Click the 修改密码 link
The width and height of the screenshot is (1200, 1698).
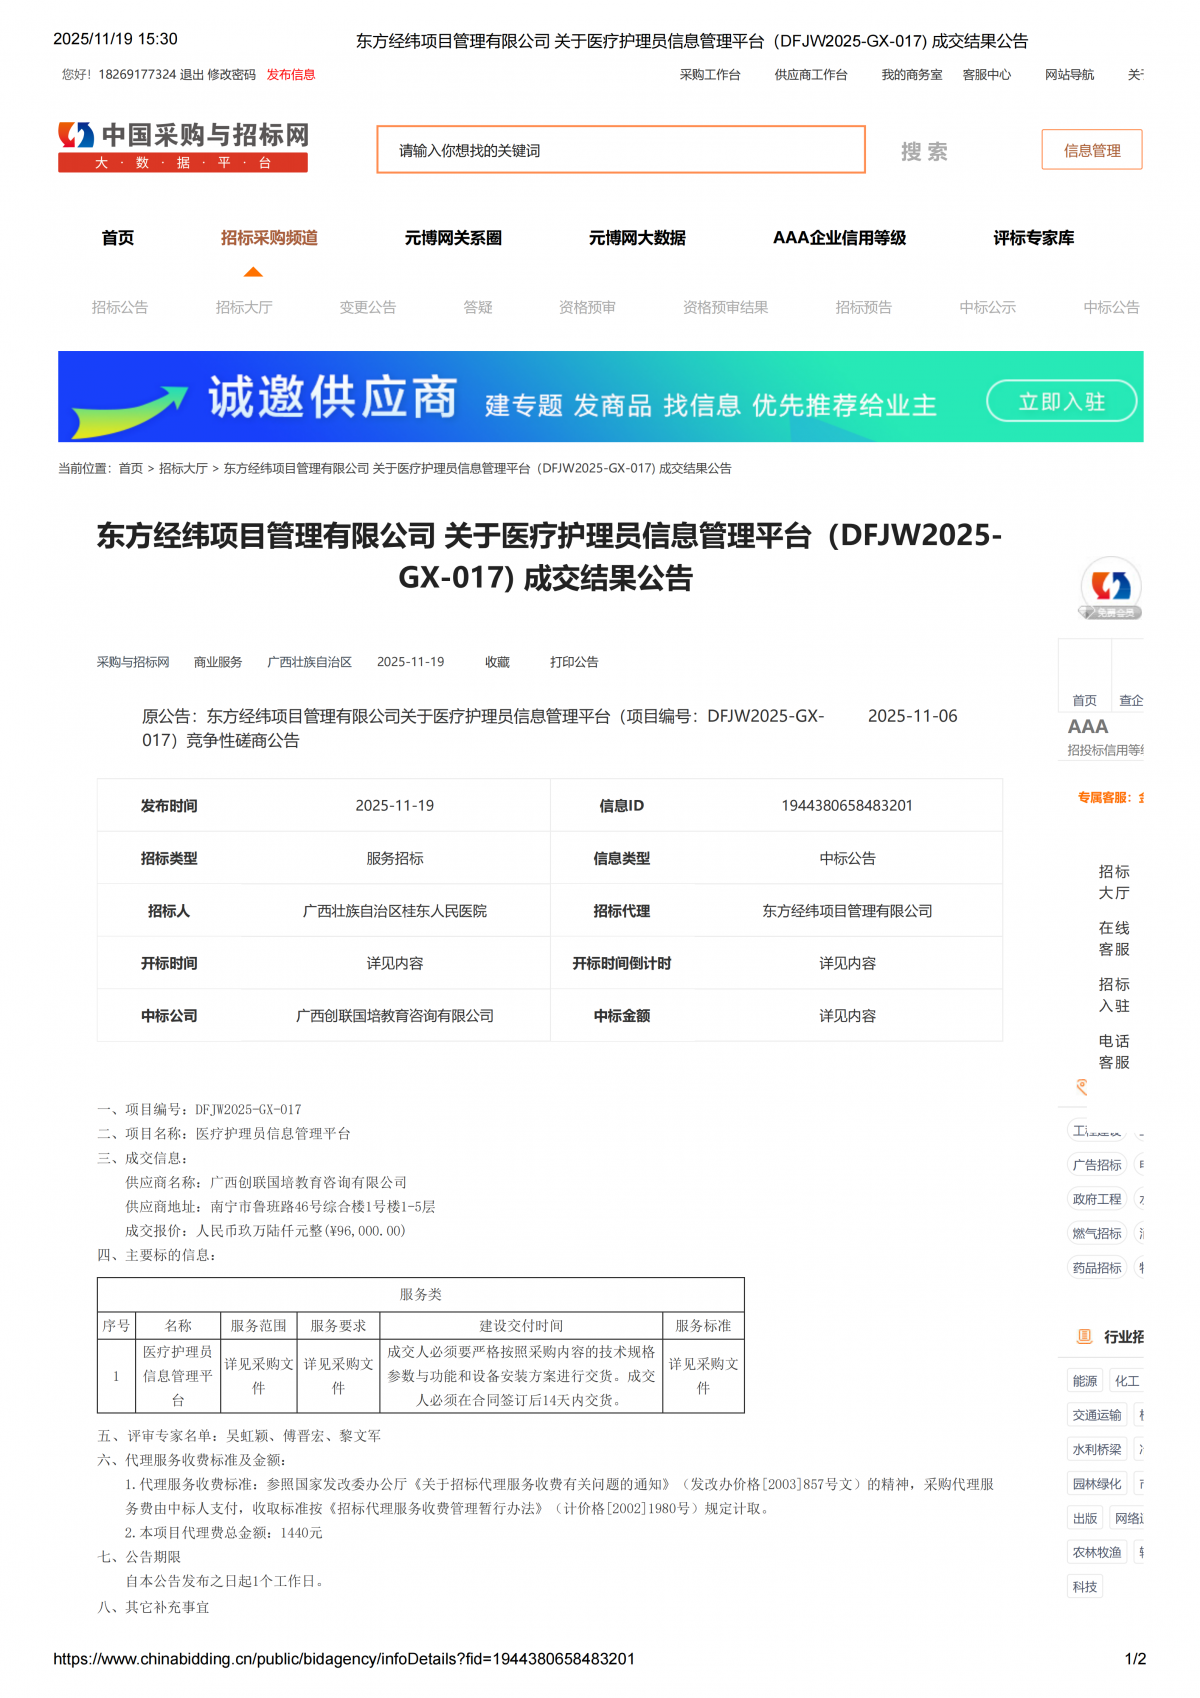coord(232,75)
